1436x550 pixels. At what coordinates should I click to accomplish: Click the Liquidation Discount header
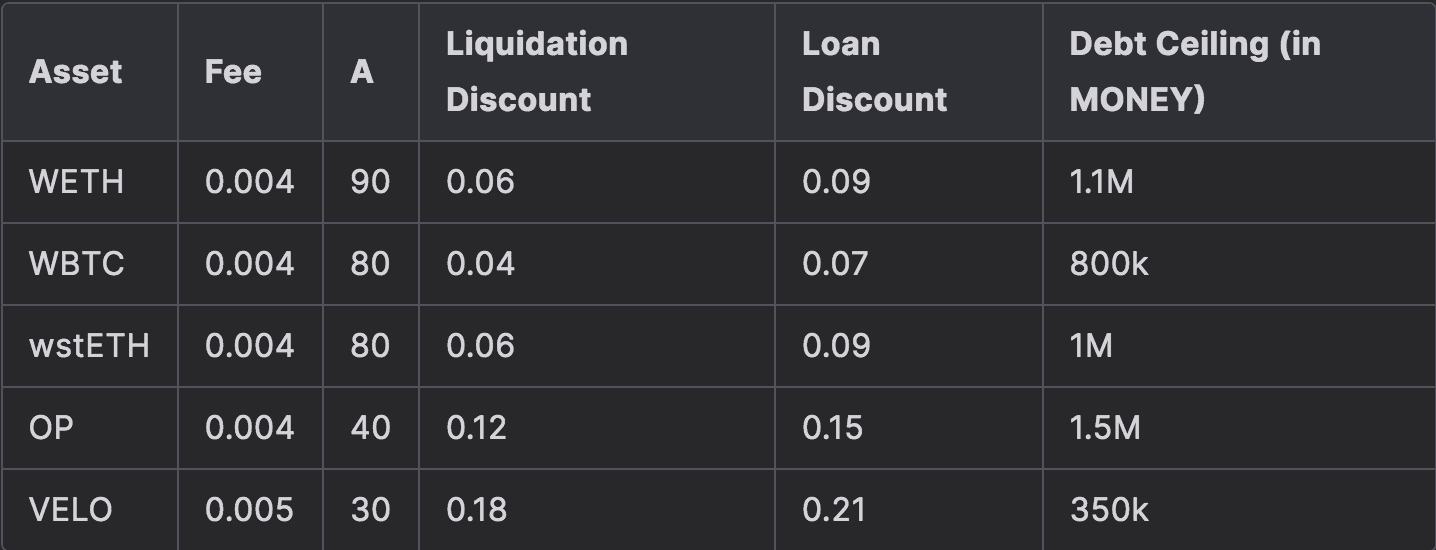(537, 72)
